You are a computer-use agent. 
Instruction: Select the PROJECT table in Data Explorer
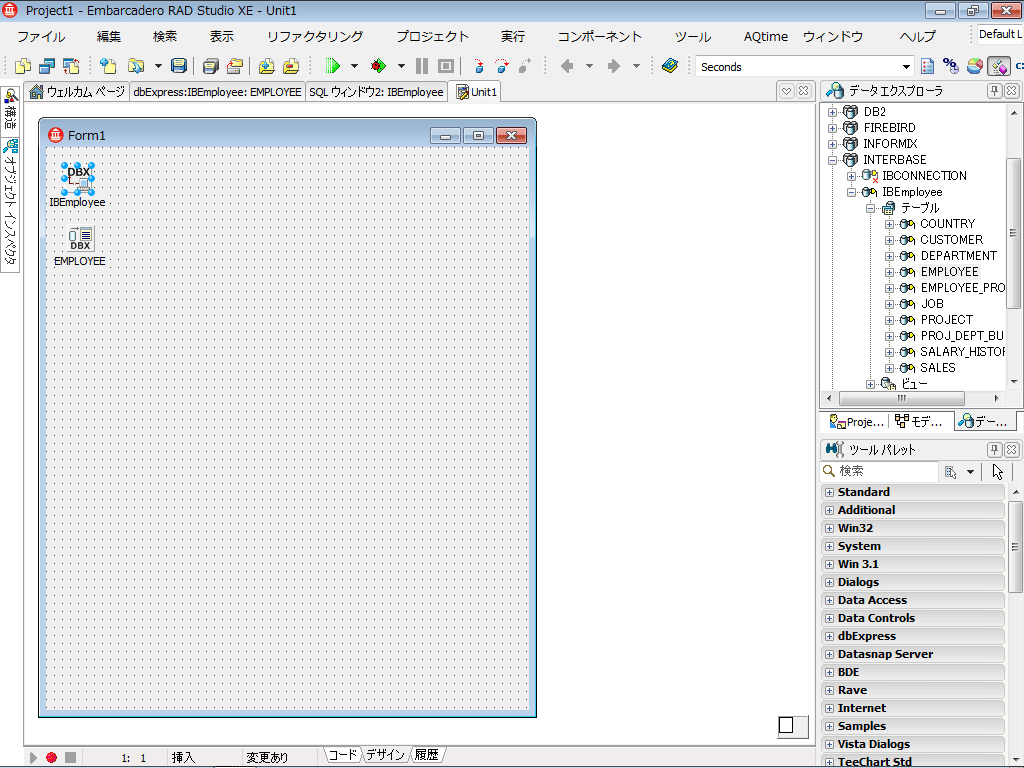point(946,320)
